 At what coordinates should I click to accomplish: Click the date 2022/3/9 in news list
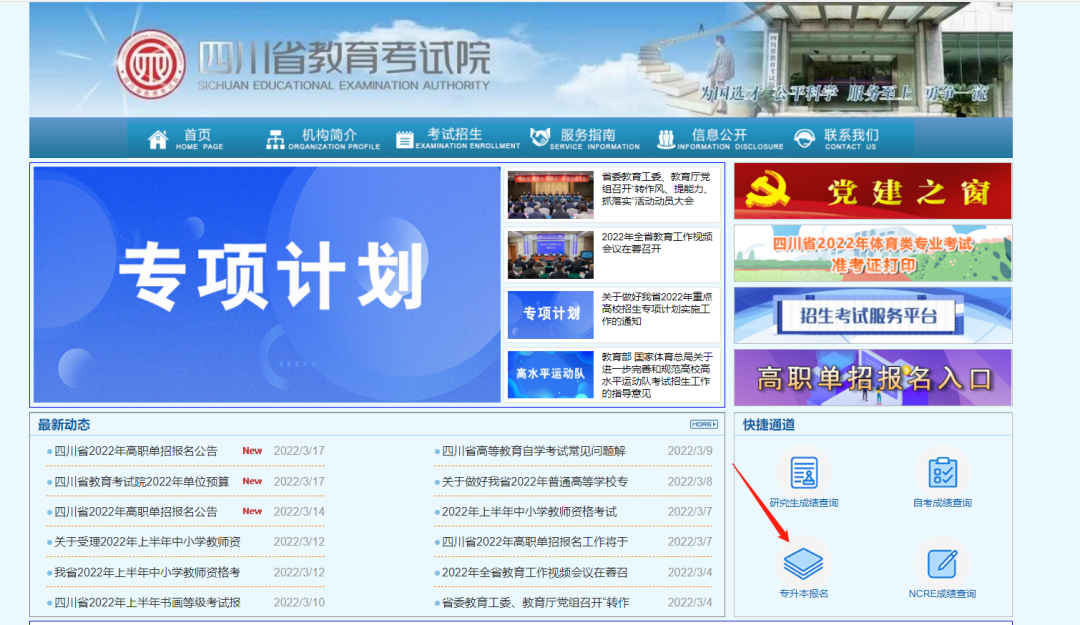point(690,451)
